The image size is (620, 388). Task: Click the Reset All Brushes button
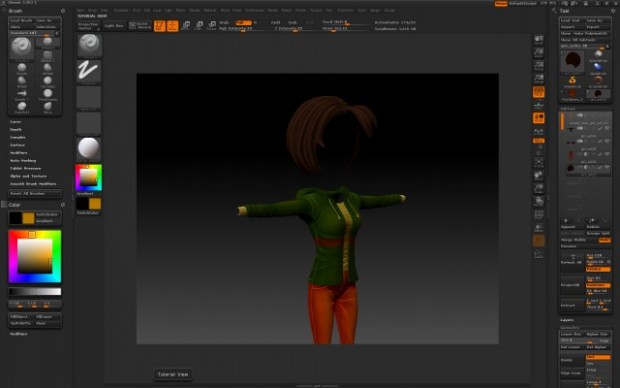coord(35,193)
